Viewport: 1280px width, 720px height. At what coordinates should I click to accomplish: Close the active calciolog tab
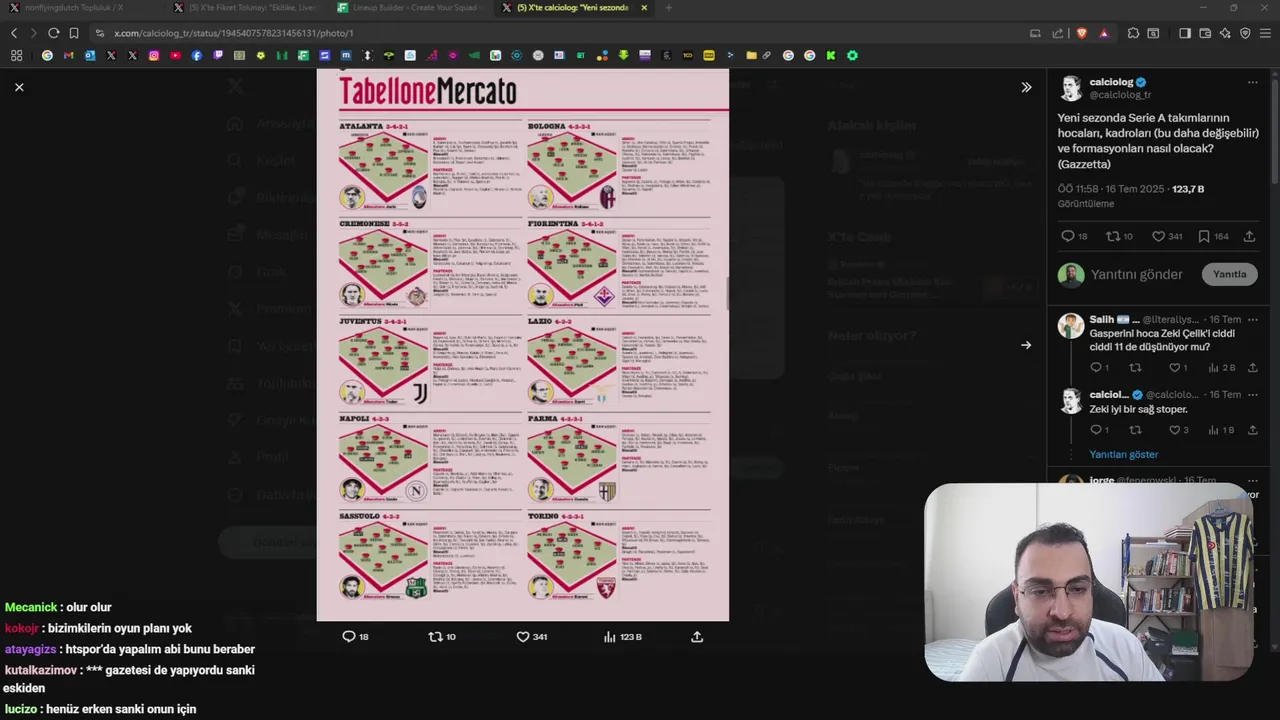tap(644, 8)
